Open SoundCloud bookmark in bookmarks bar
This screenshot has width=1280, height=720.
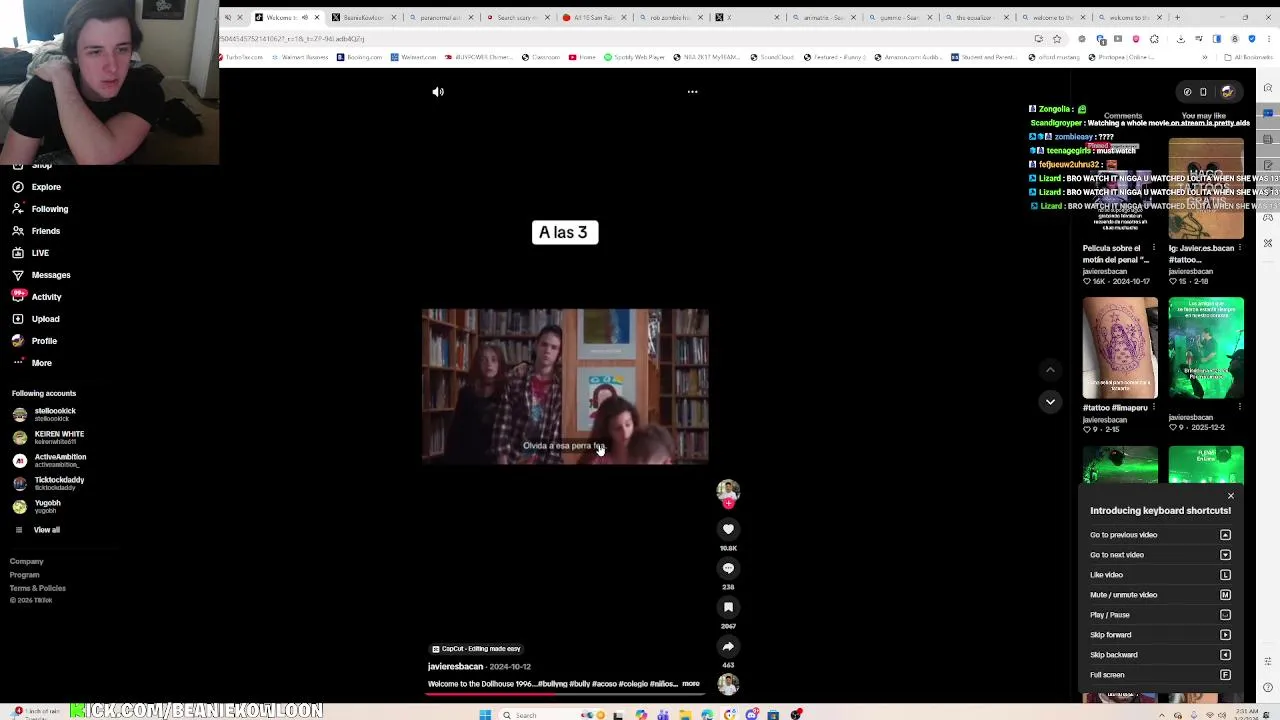(772, 57)
